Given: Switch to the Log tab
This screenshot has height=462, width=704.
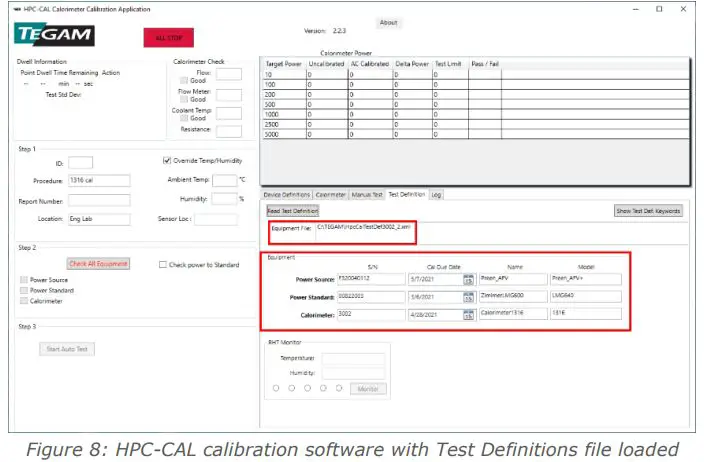Looking at the screenshot, I should coord(436,194).
